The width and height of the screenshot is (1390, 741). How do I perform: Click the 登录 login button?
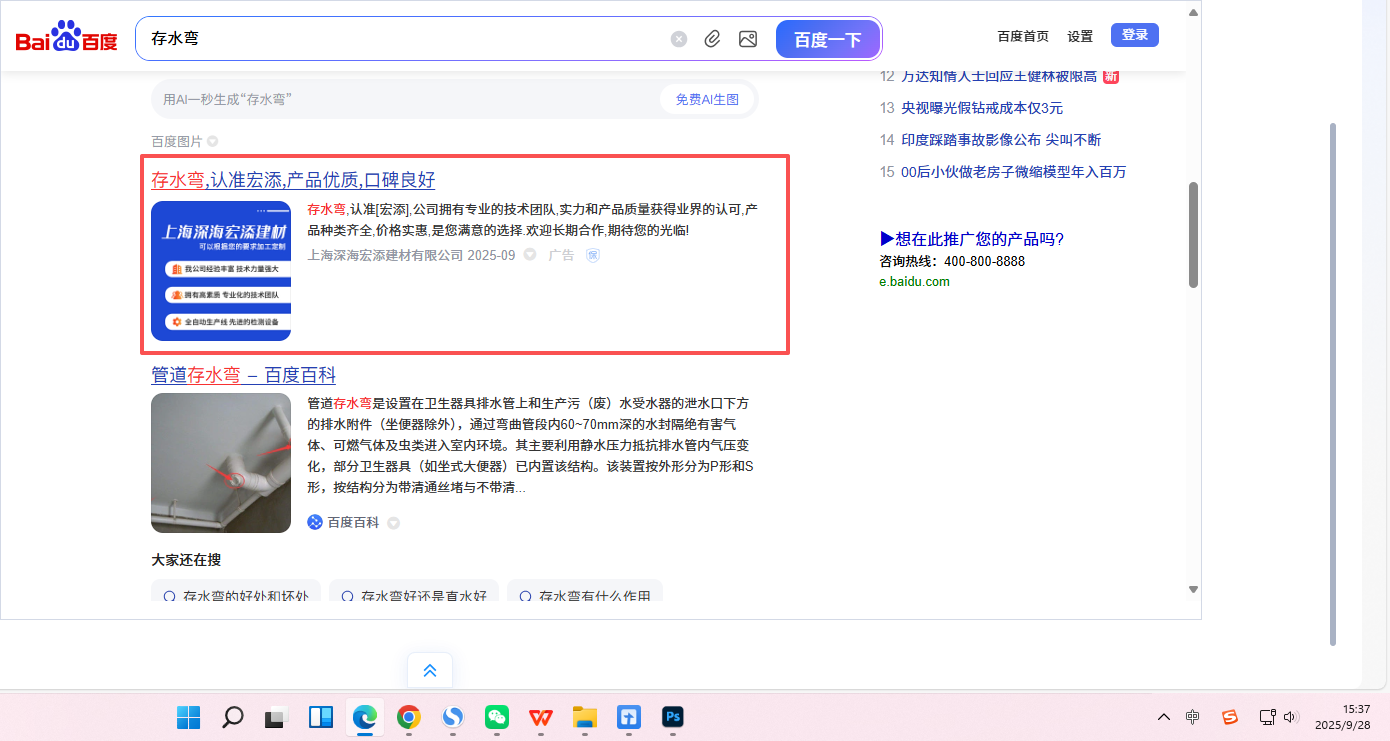(1134, 35)
